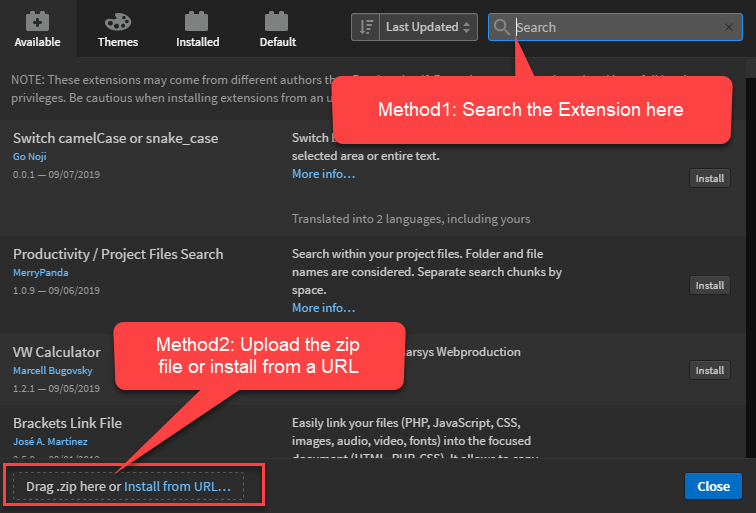Open author José A. Martínez's page
The width and height of the screenshot is (756, 513).
click(x=50, y=442)
